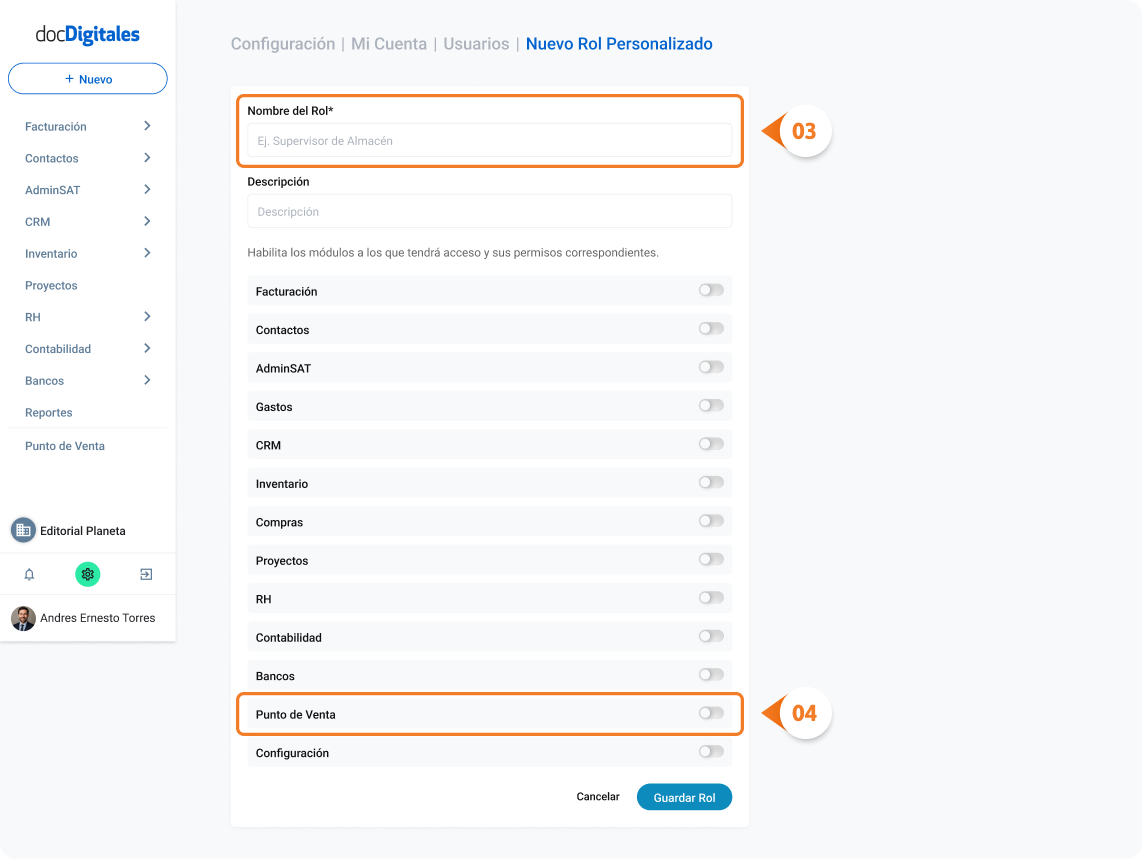
Task: Toggle on Punto de Venta access
Action: pyautogui.click(x=711, y=713)
